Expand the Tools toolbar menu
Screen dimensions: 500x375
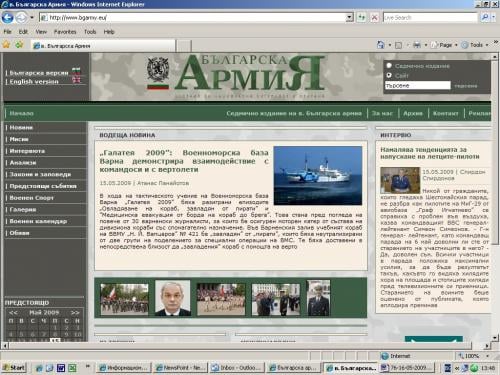(475, 45)
